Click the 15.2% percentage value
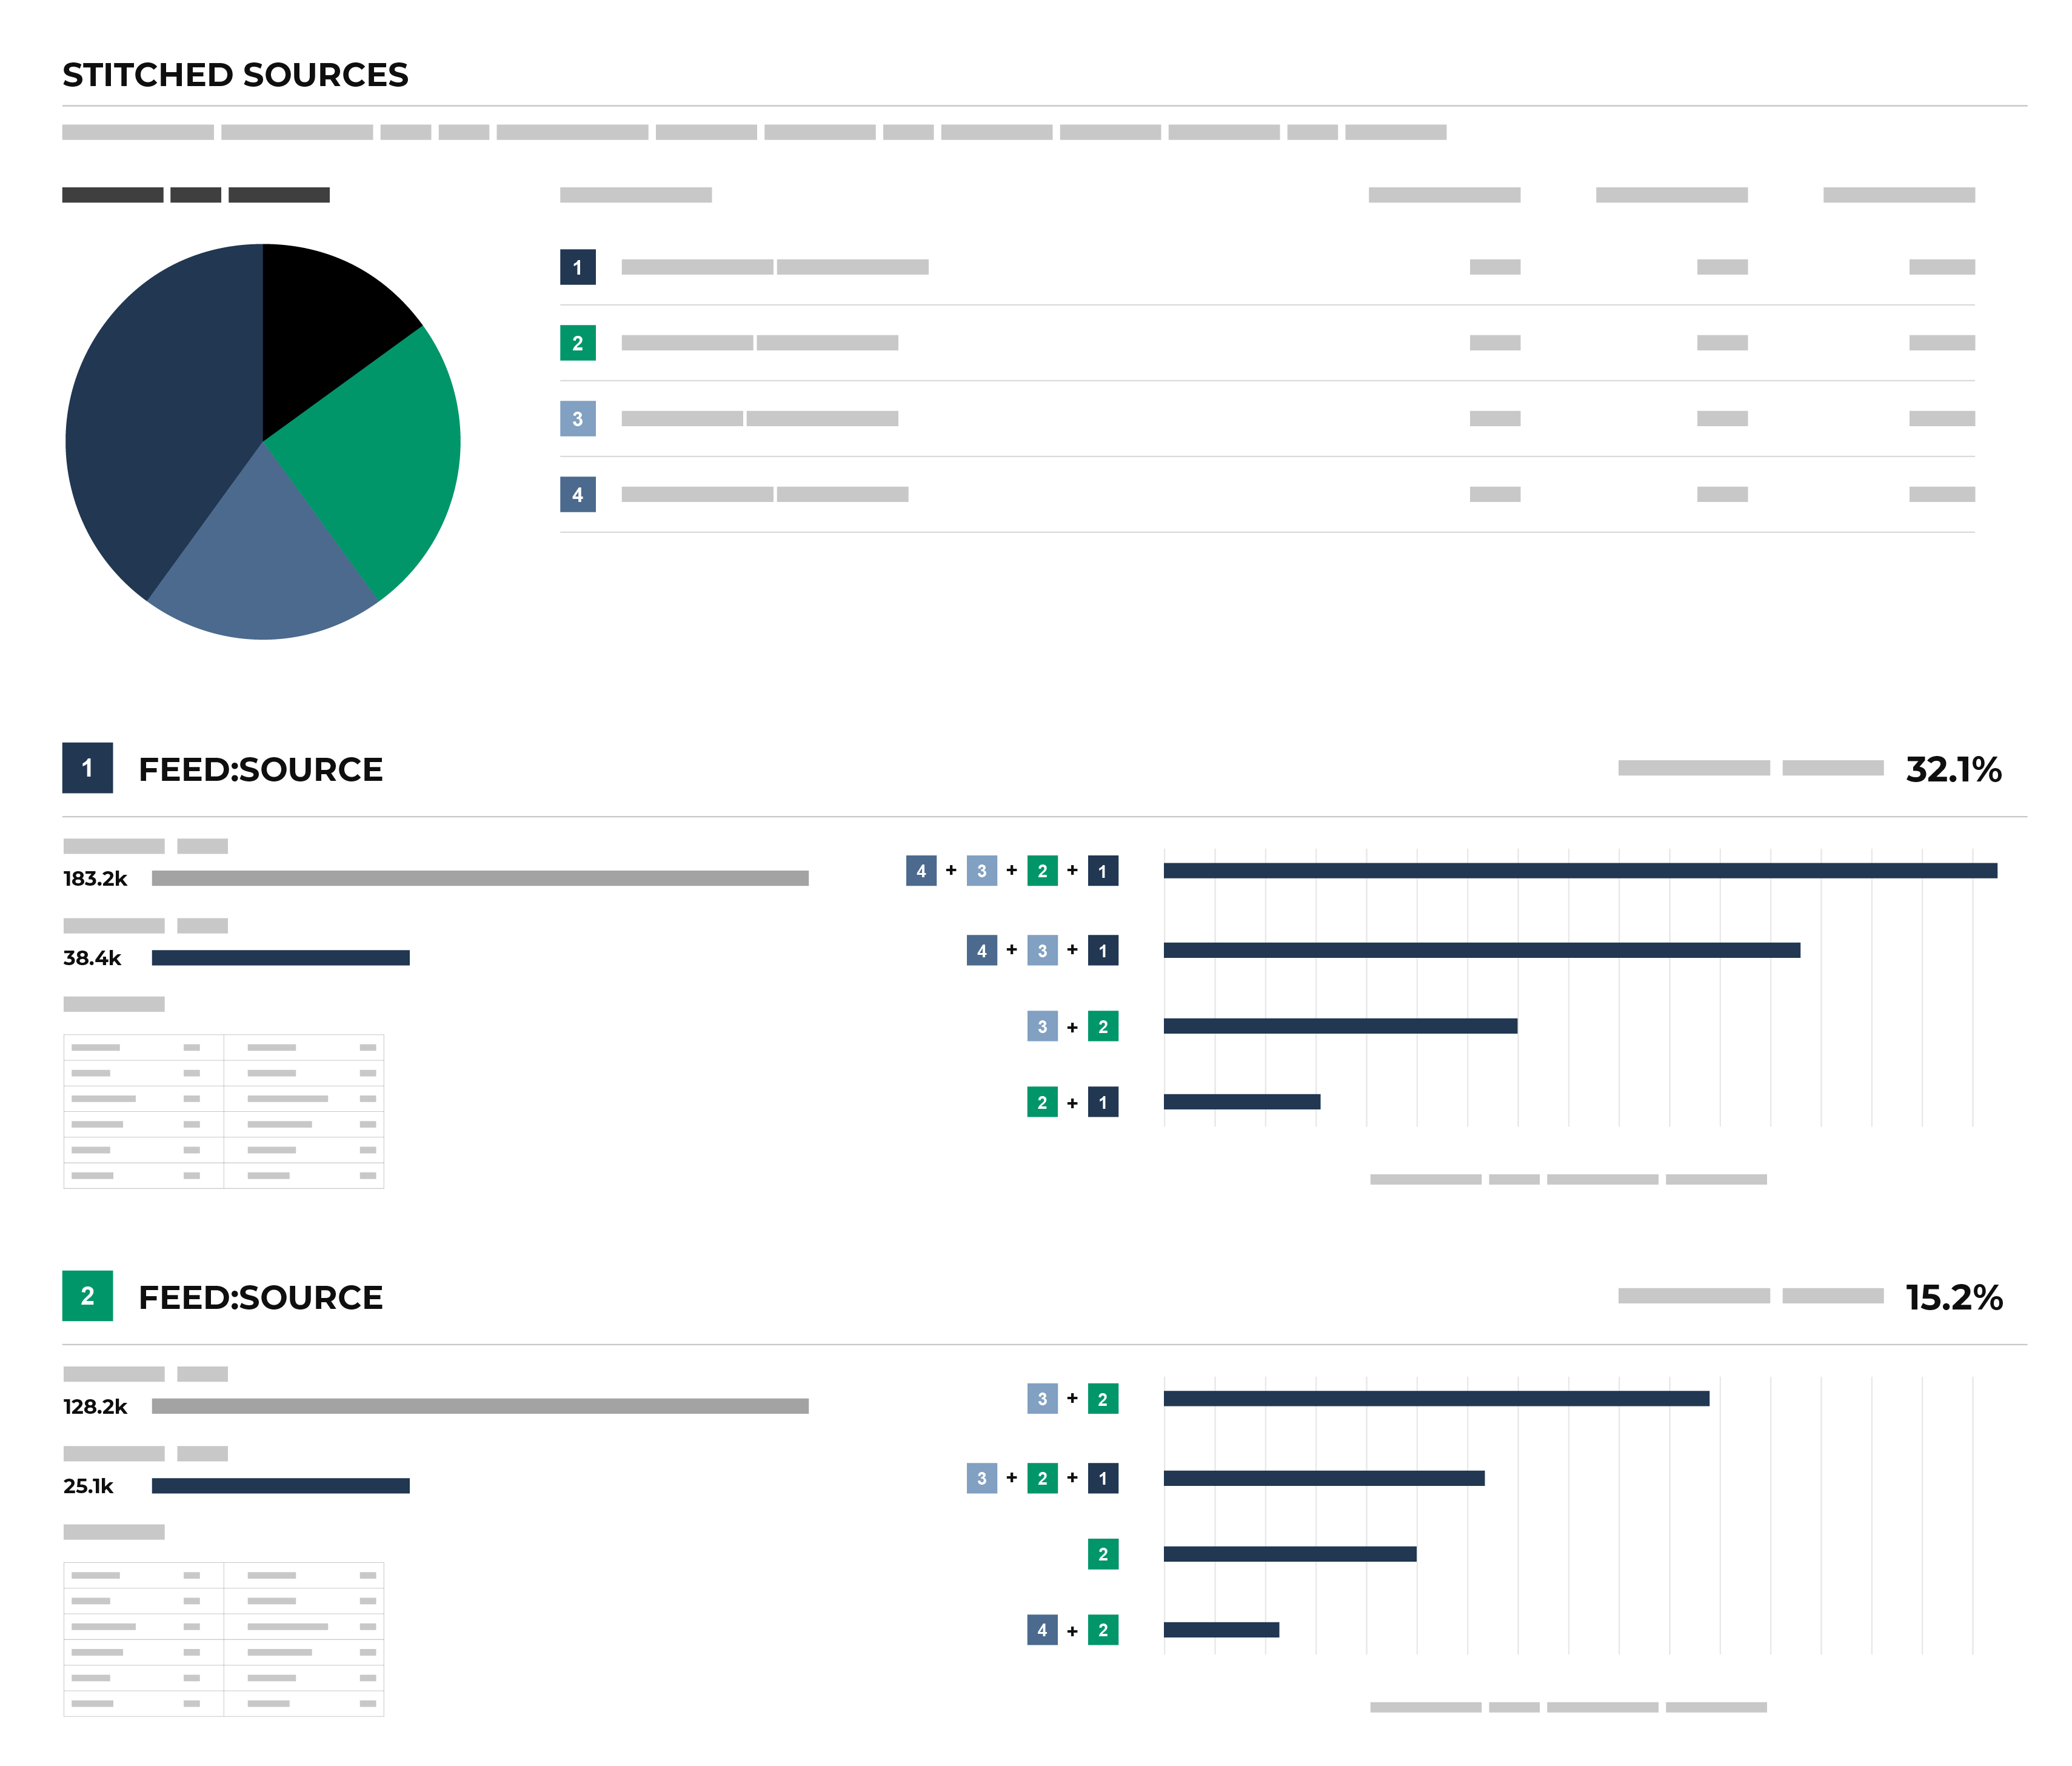The width and height of the screenshot is (2072, 1766). 1954,1297
